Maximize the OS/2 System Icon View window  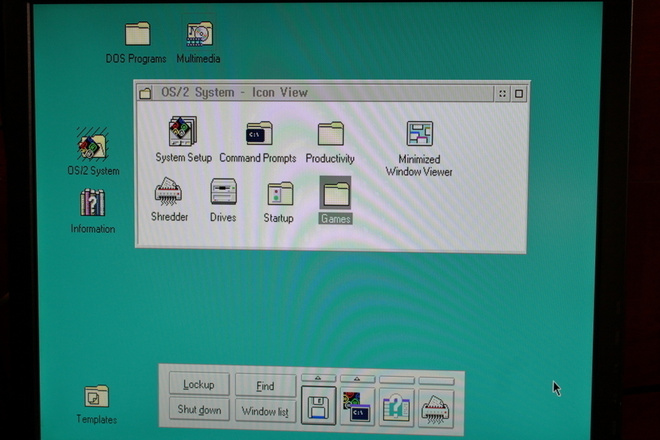(519, 93)
